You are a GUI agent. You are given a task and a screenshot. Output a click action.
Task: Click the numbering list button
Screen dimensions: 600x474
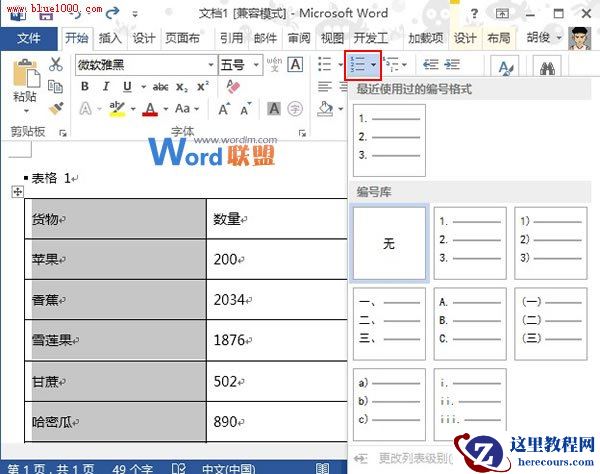(x=358, y=65)
